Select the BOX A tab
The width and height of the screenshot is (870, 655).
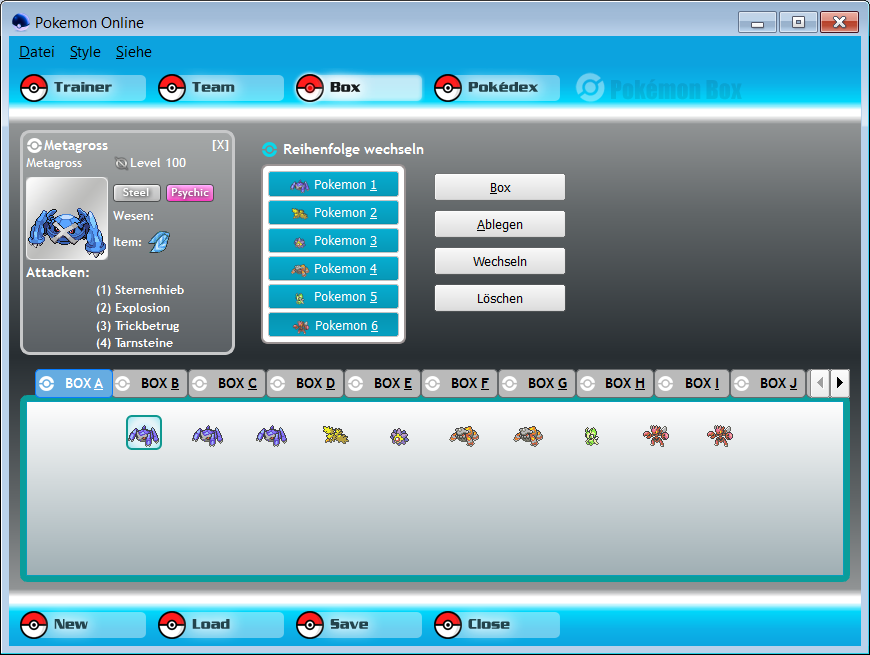click(74, 383)
